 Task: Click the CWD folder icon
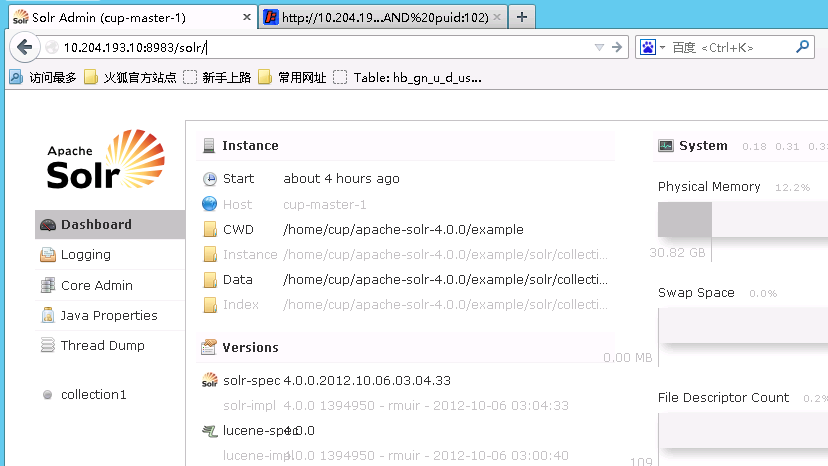point(210,229)
